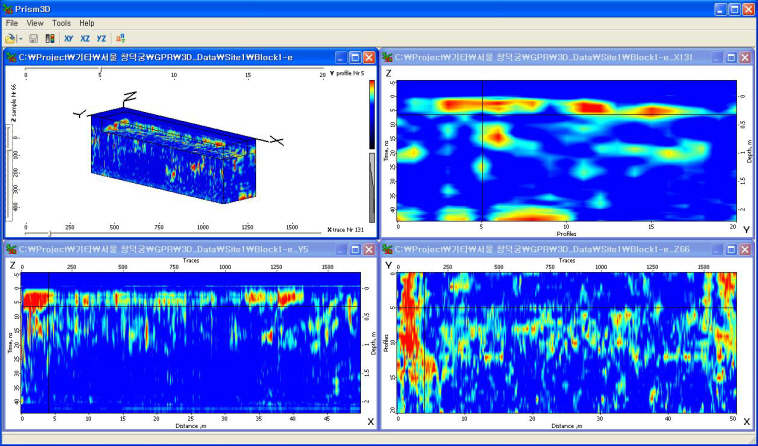Click the Save floppy disk icon

(x=33, y=39)
